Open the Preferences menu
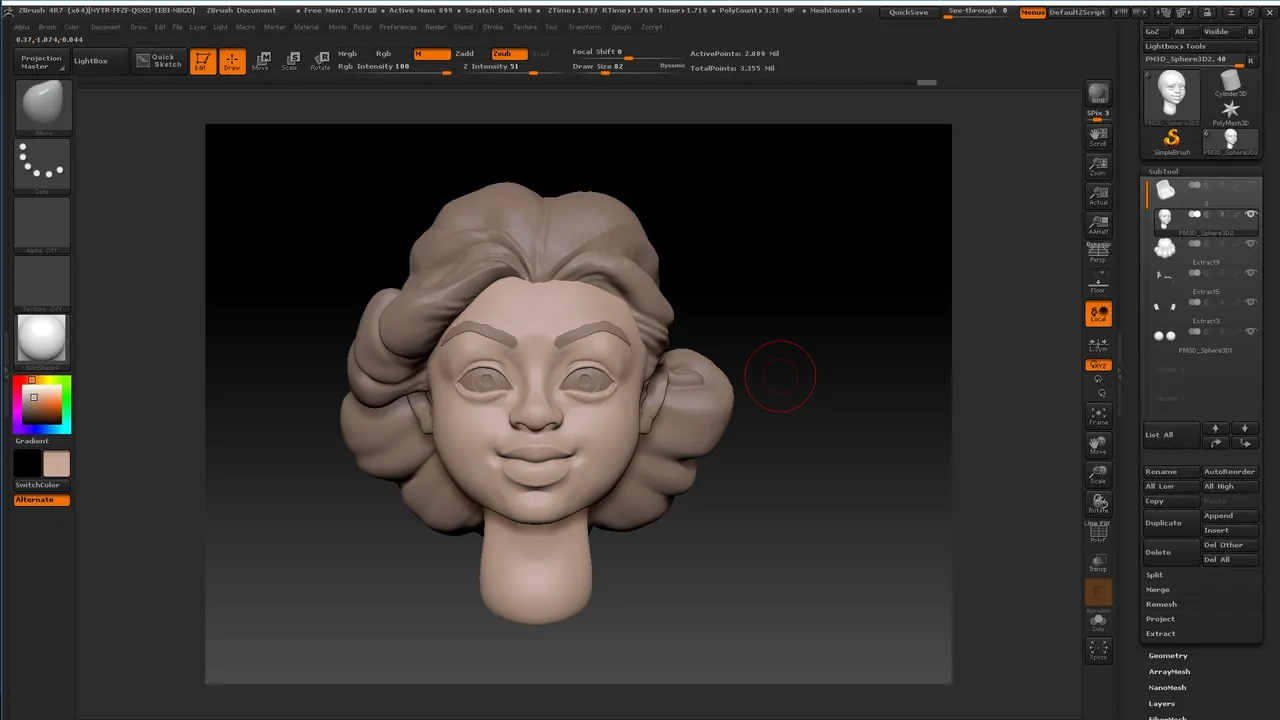The image size is (1280, 720). (398, 27)
